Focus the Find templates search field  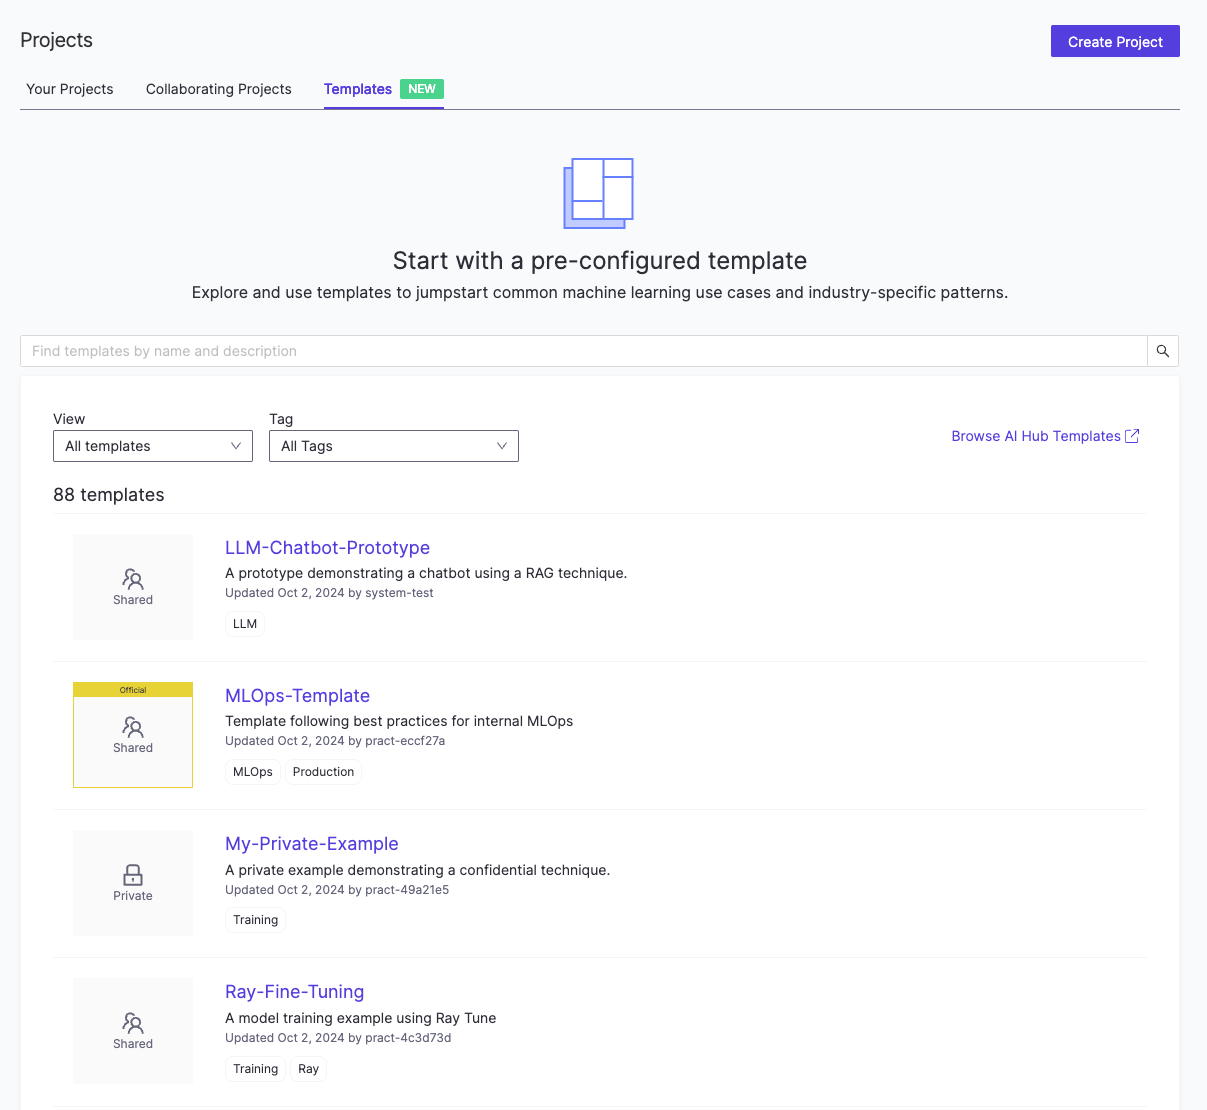pyautogui.click(x=584, y=351)
